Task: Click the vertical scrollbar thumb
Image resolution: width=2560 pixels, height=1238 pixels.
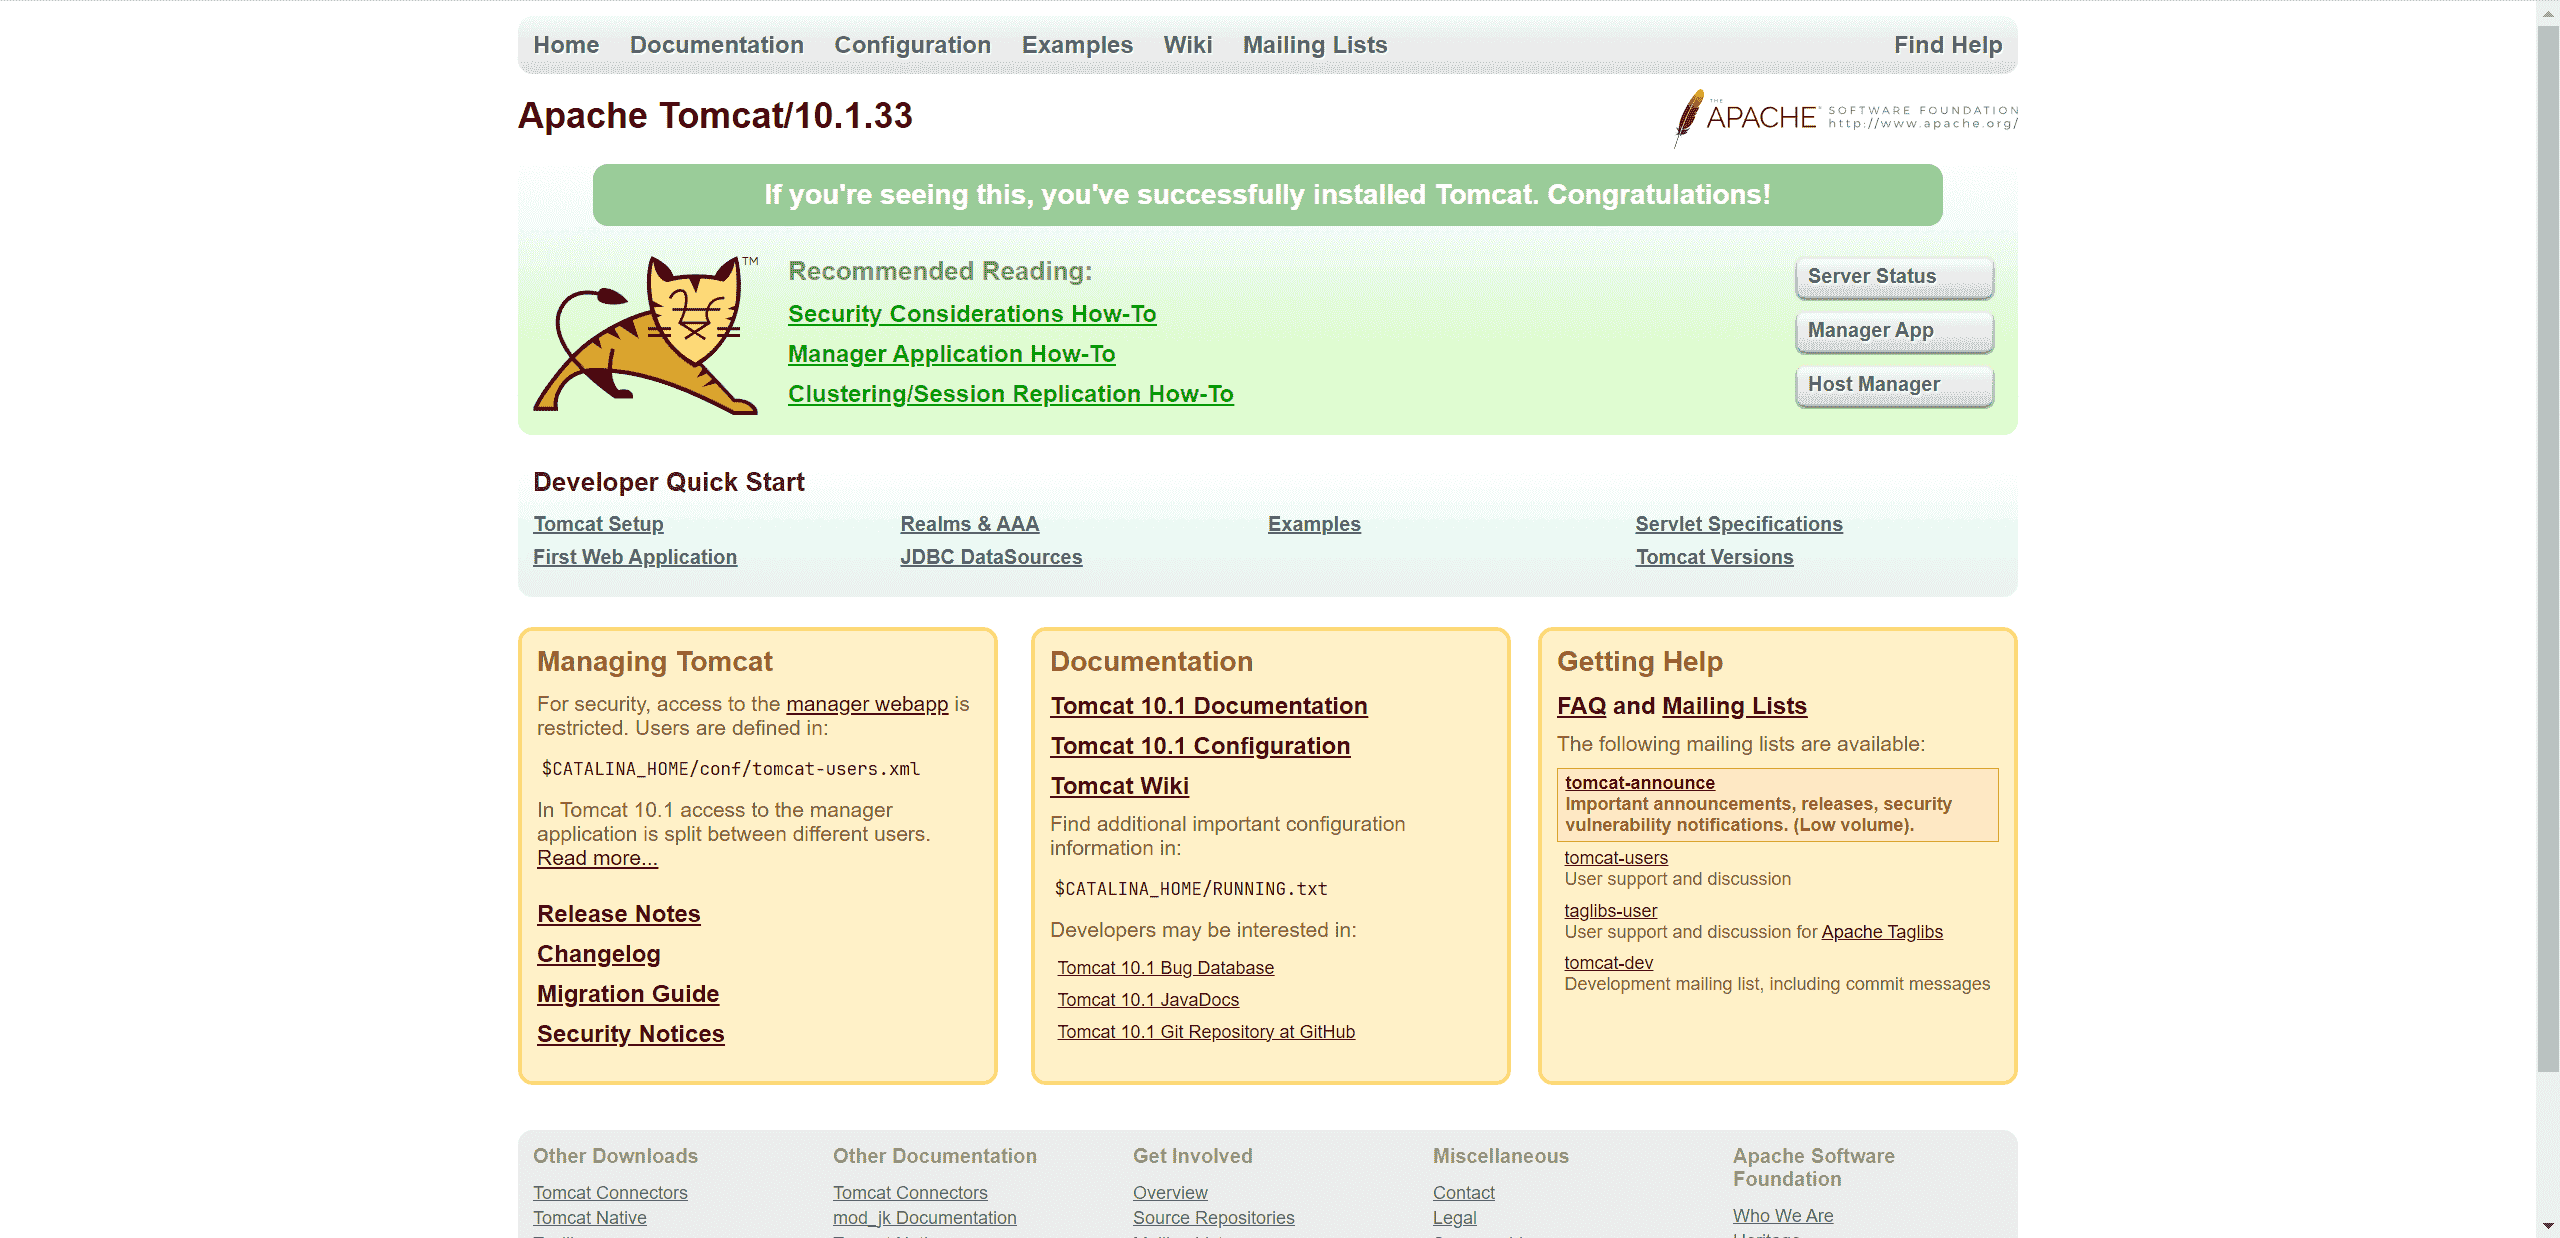Action: click(x=2548, y=548)
